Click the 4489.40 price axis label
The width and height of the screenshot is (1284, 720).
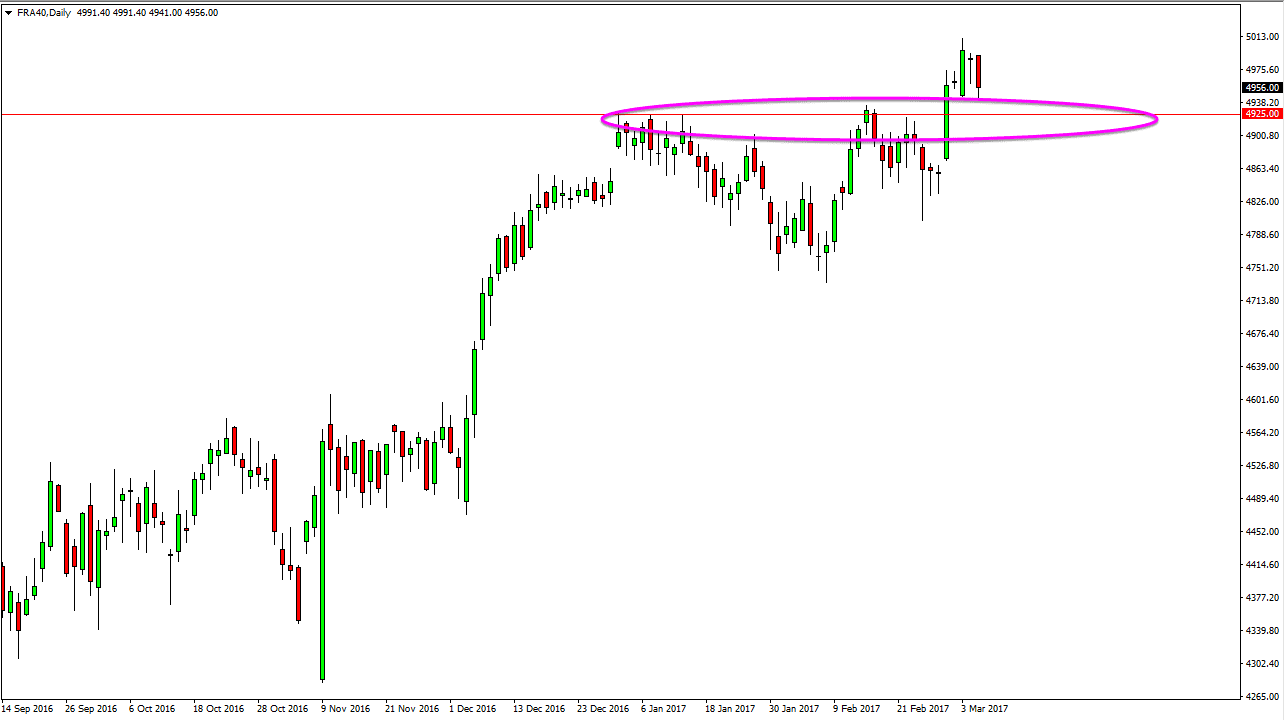(x=1263, y=499)
